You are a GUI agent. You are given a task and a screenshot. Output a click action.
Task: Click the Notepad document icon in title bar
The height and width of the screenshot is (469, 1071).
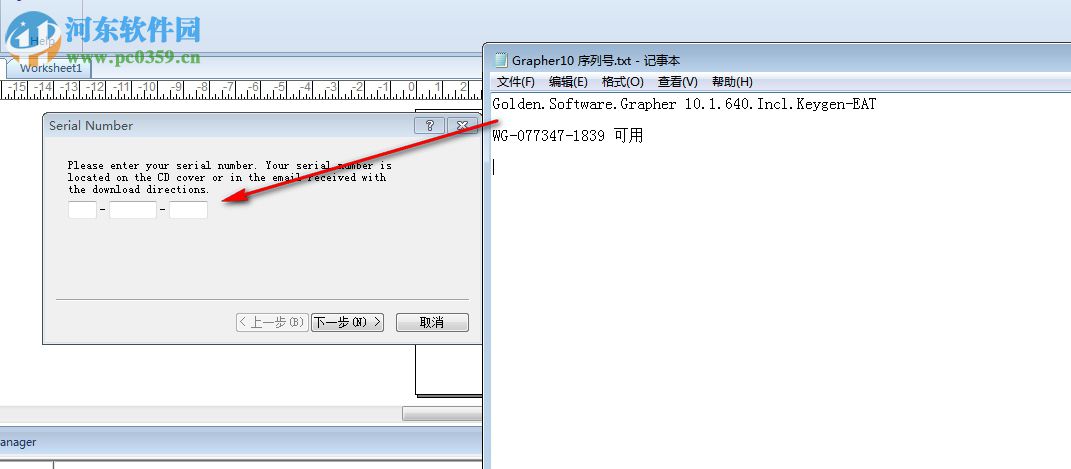[x=501, y=60]
